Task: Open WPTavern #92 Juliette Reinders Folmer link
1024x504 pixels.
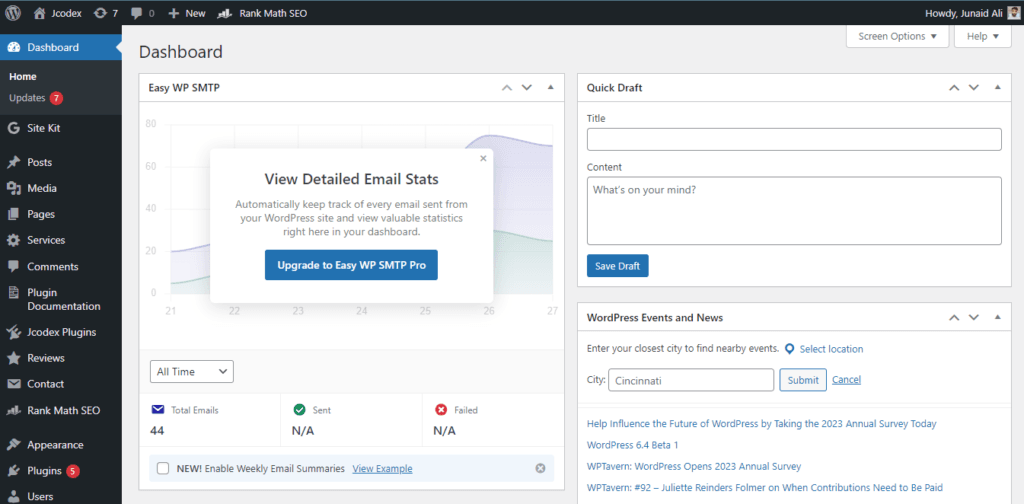Action: [765, 488]
